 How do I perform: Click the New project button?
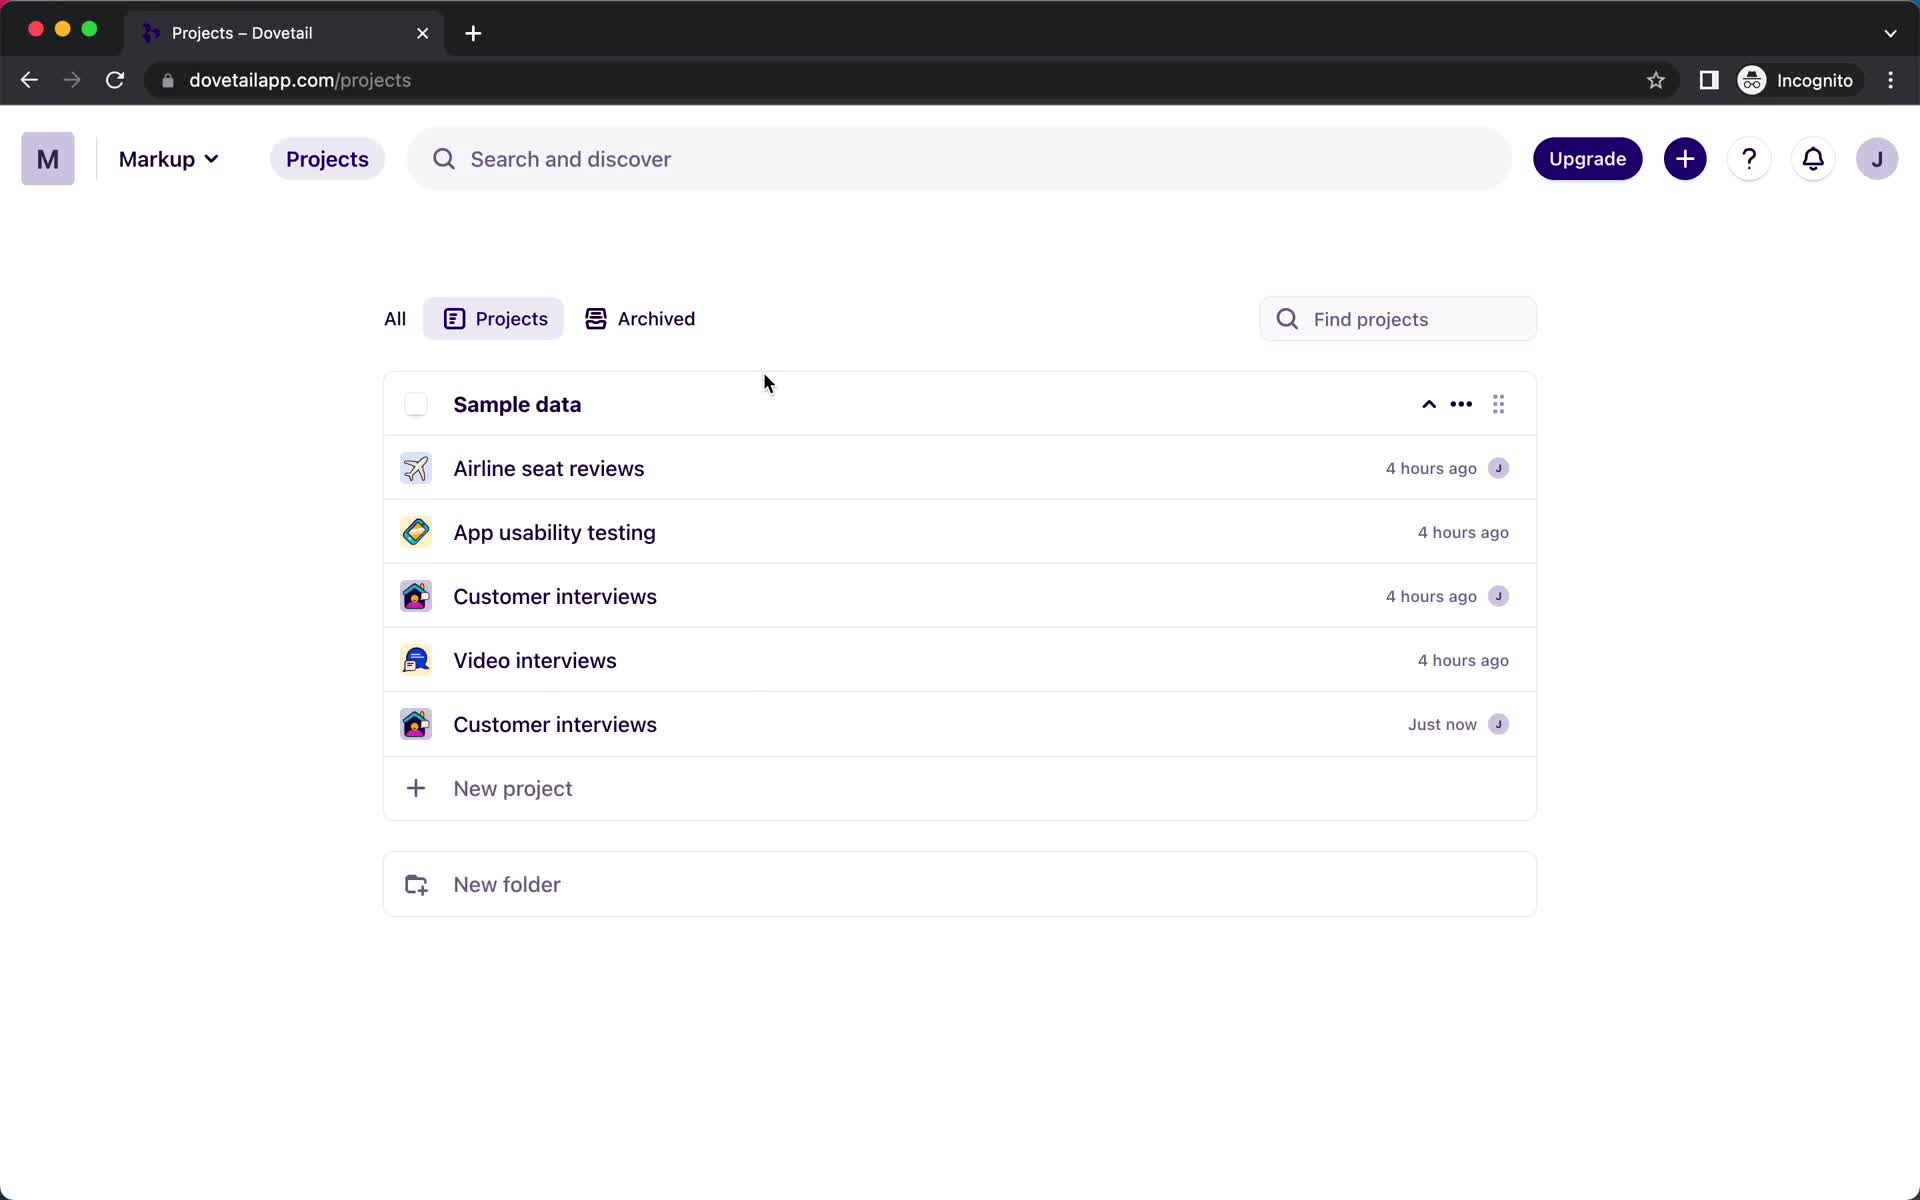point(511,787)
